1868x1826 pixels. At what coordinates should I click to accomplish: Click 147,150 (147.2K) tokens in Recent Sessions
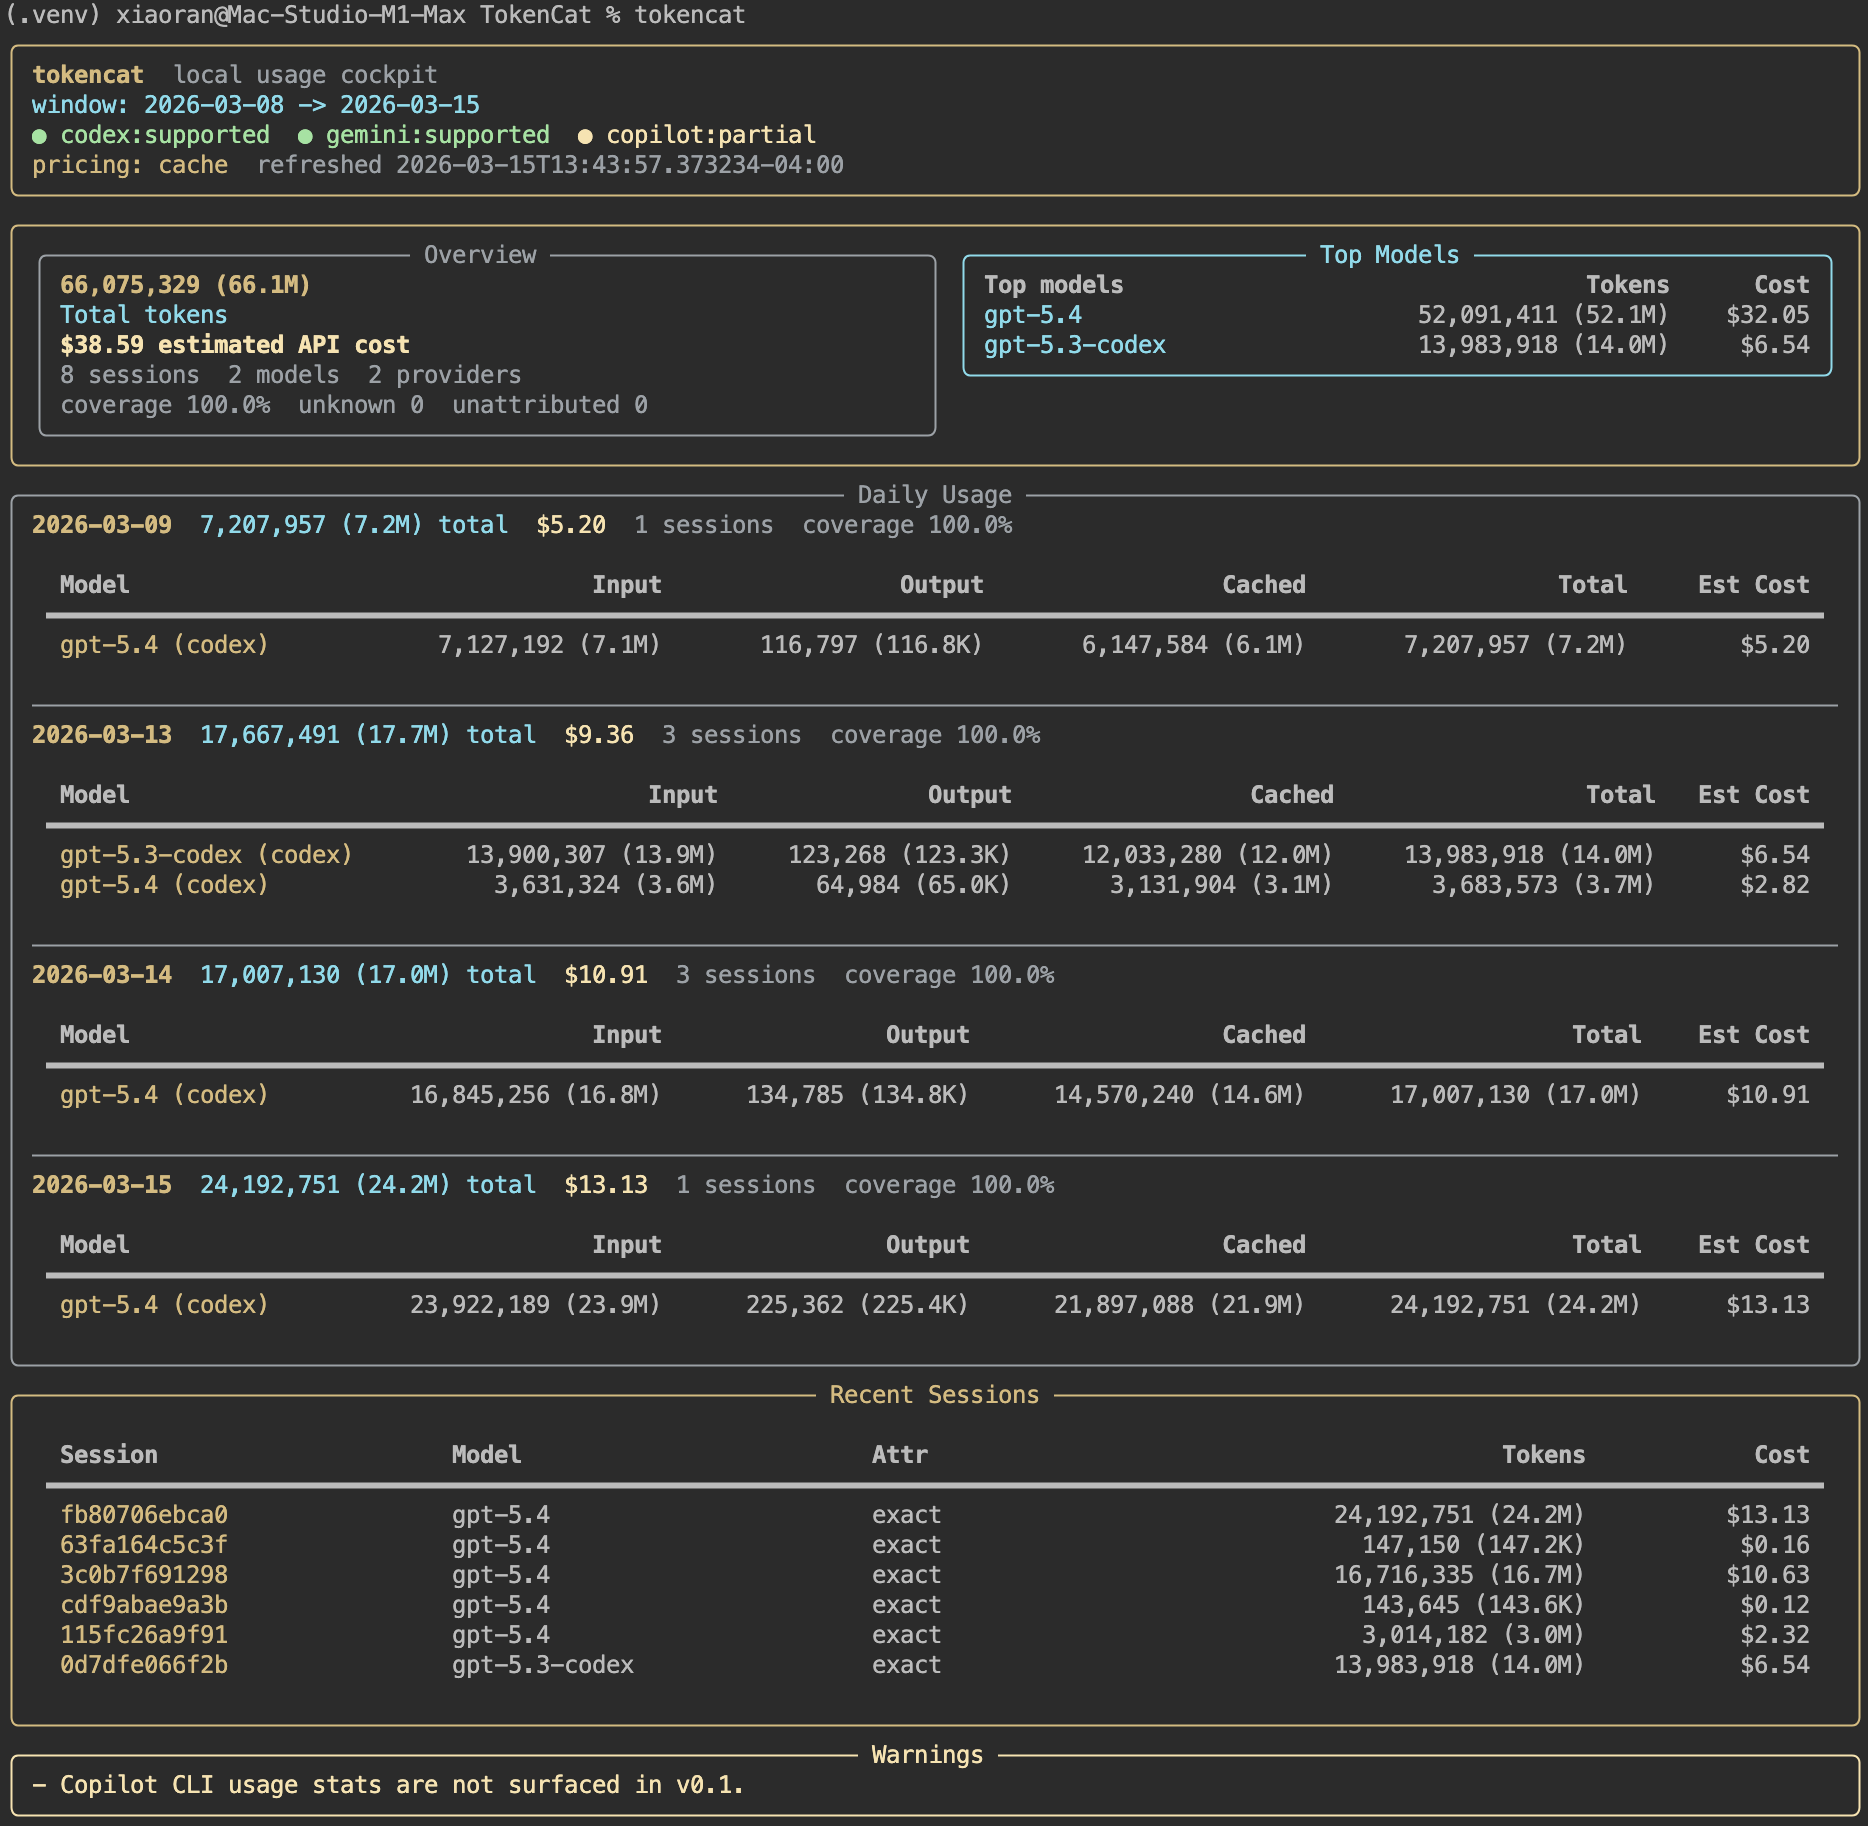click(1473, 1545)
